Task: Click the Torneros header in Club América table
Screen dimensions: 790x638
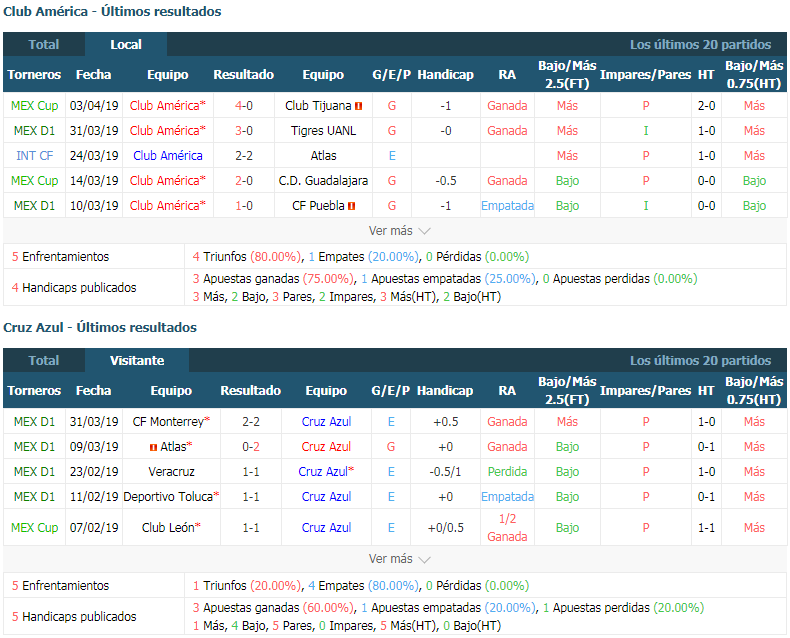Action: (x=34, y=75)
